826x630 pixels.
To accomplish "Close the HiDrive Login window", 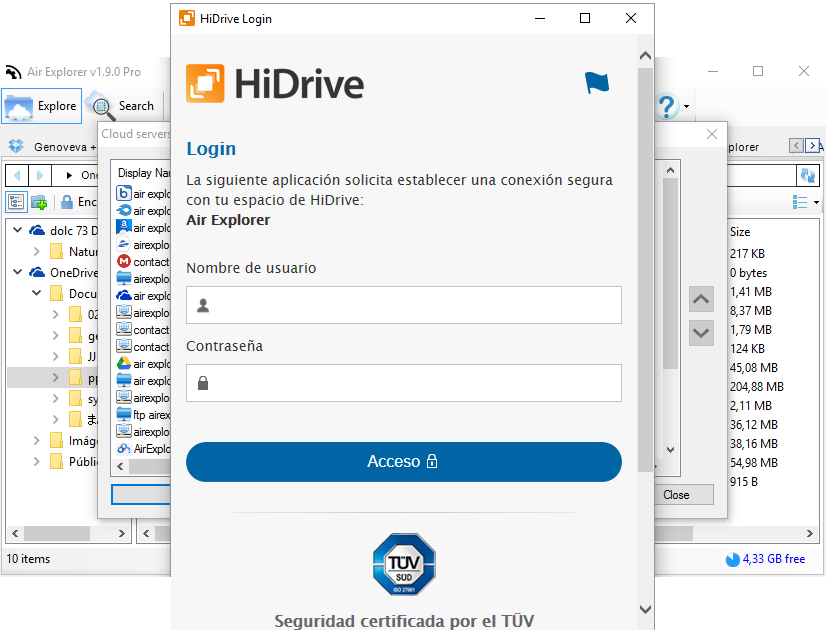I will pos(631,18).
